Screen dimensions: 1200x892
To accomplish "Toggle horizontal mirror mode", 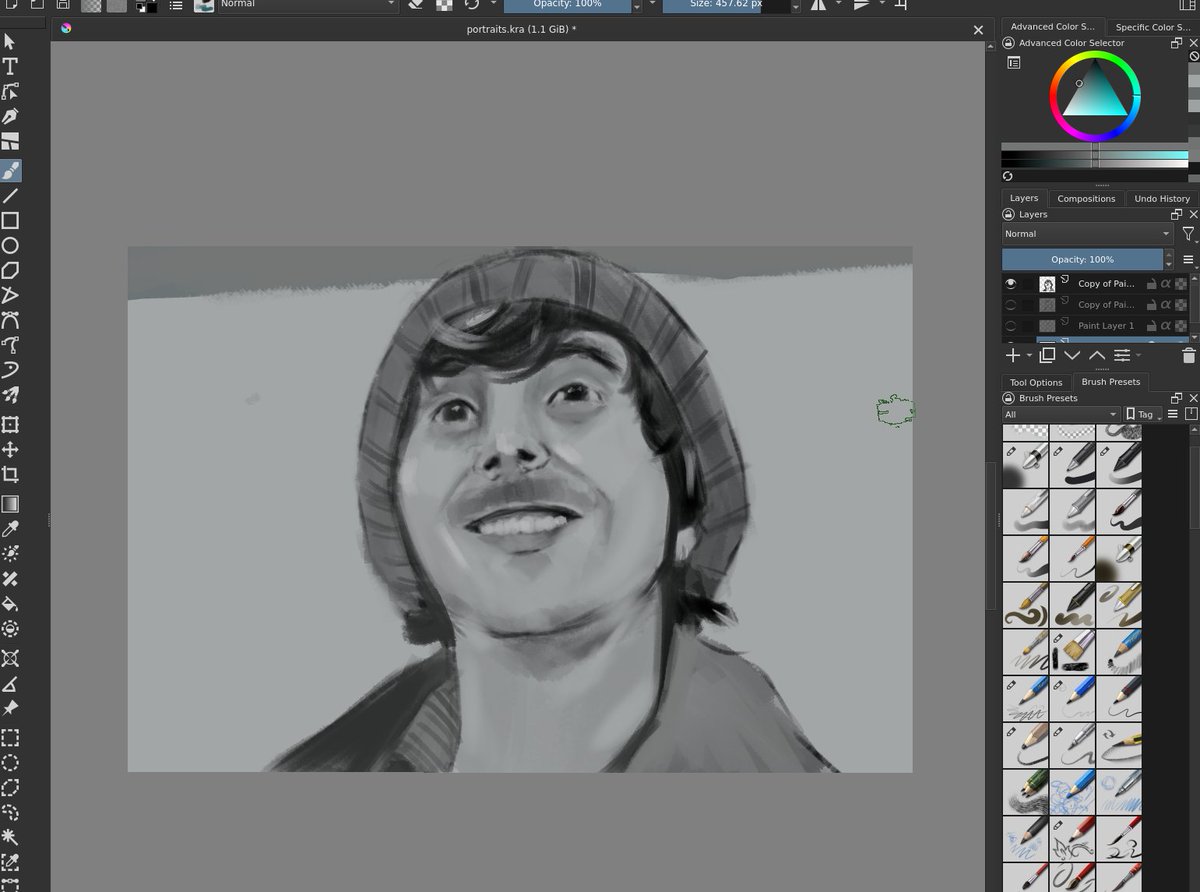I will point(819,4).
